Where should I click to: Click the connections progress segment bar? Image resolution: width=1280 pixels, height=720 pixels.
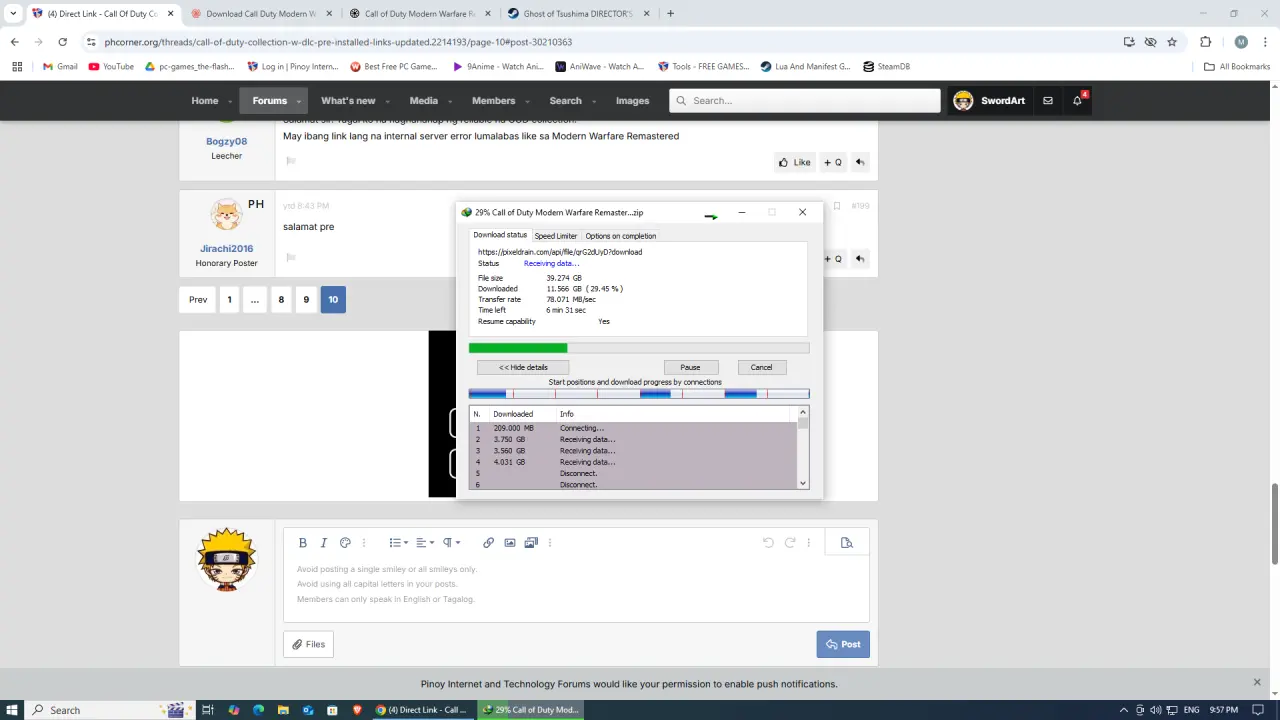(x=639, y=394)
